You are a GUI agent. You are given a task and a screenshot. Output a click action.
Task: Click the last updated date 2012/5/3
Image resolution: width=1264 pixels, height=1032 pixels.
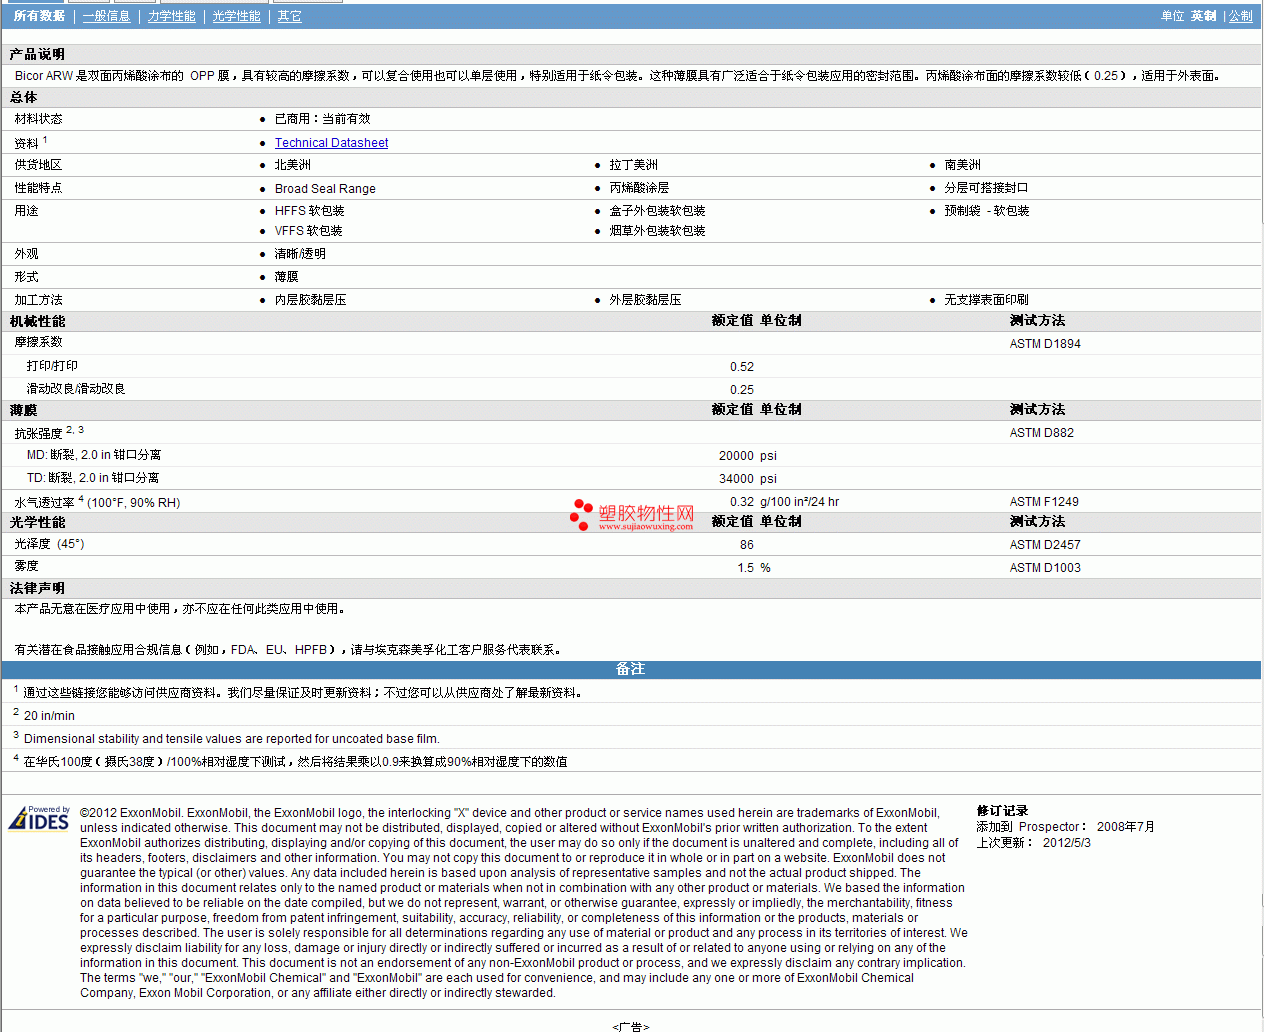point(1067,843)
